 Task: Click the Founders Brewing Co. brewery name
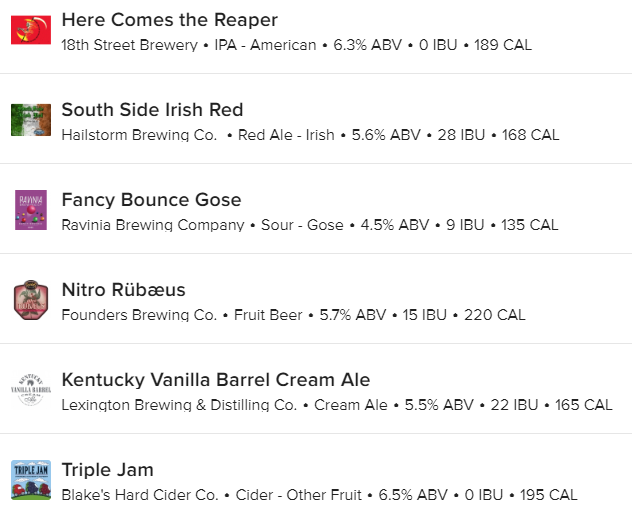click(x=139, y=315)
